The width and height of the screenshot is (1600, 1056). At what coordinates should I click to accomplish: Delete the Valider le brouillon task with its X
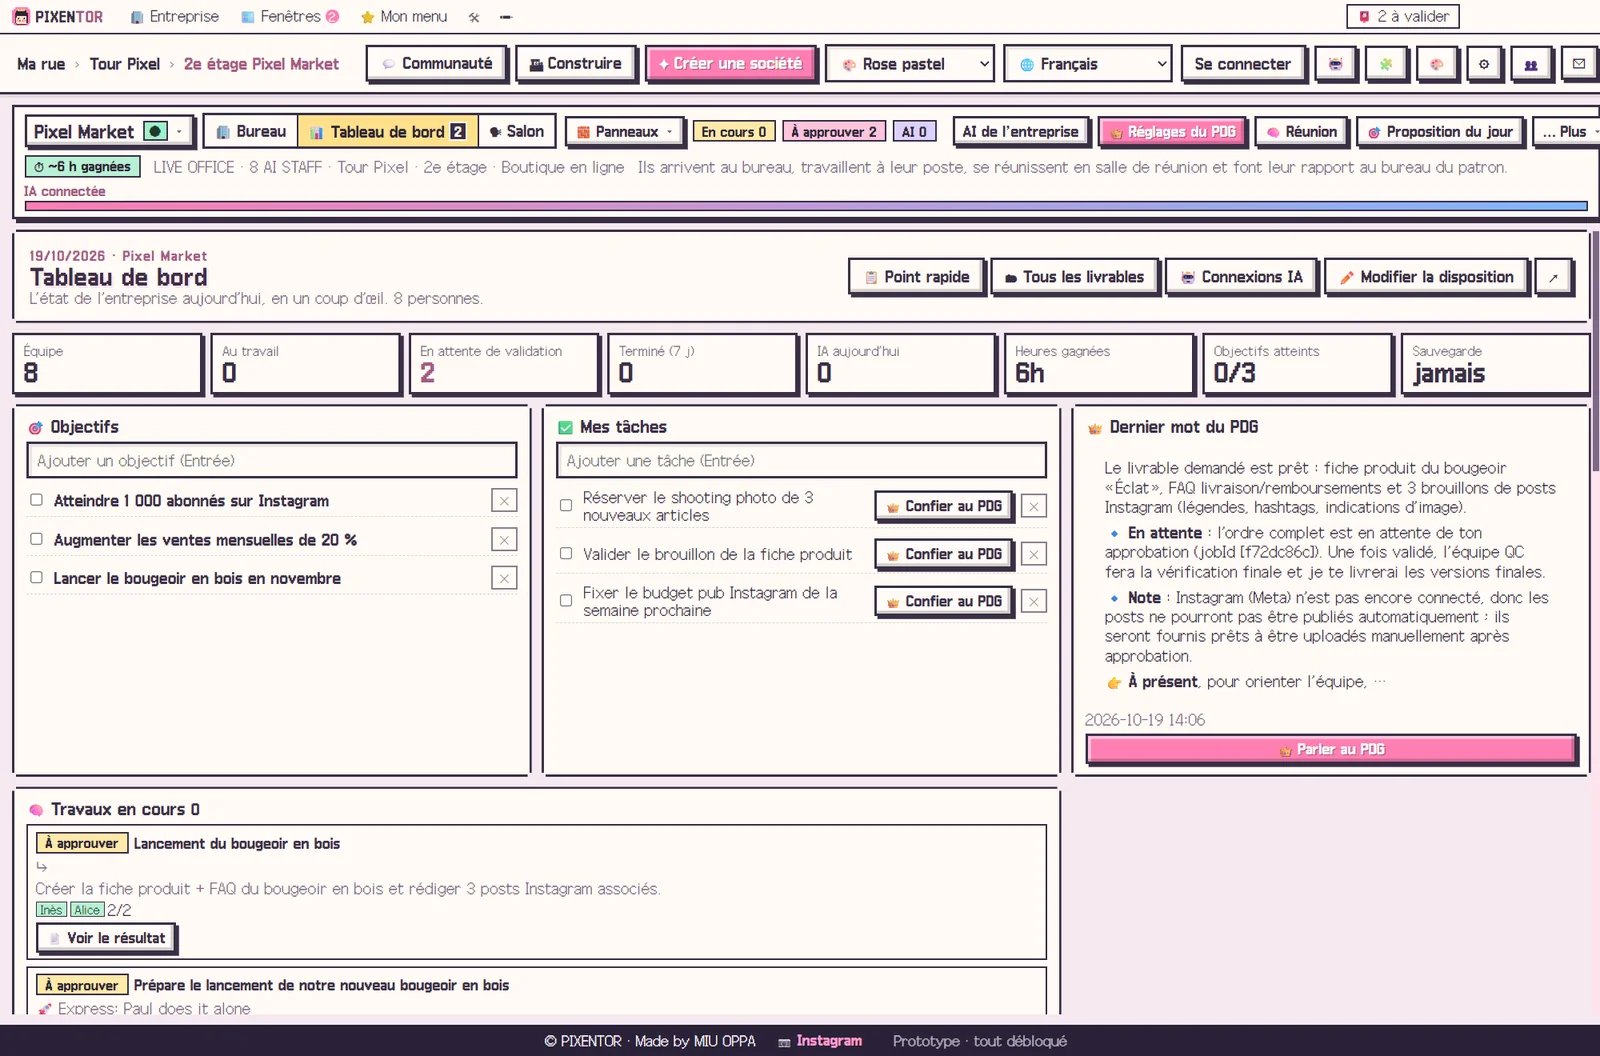tap(1034, 554)
